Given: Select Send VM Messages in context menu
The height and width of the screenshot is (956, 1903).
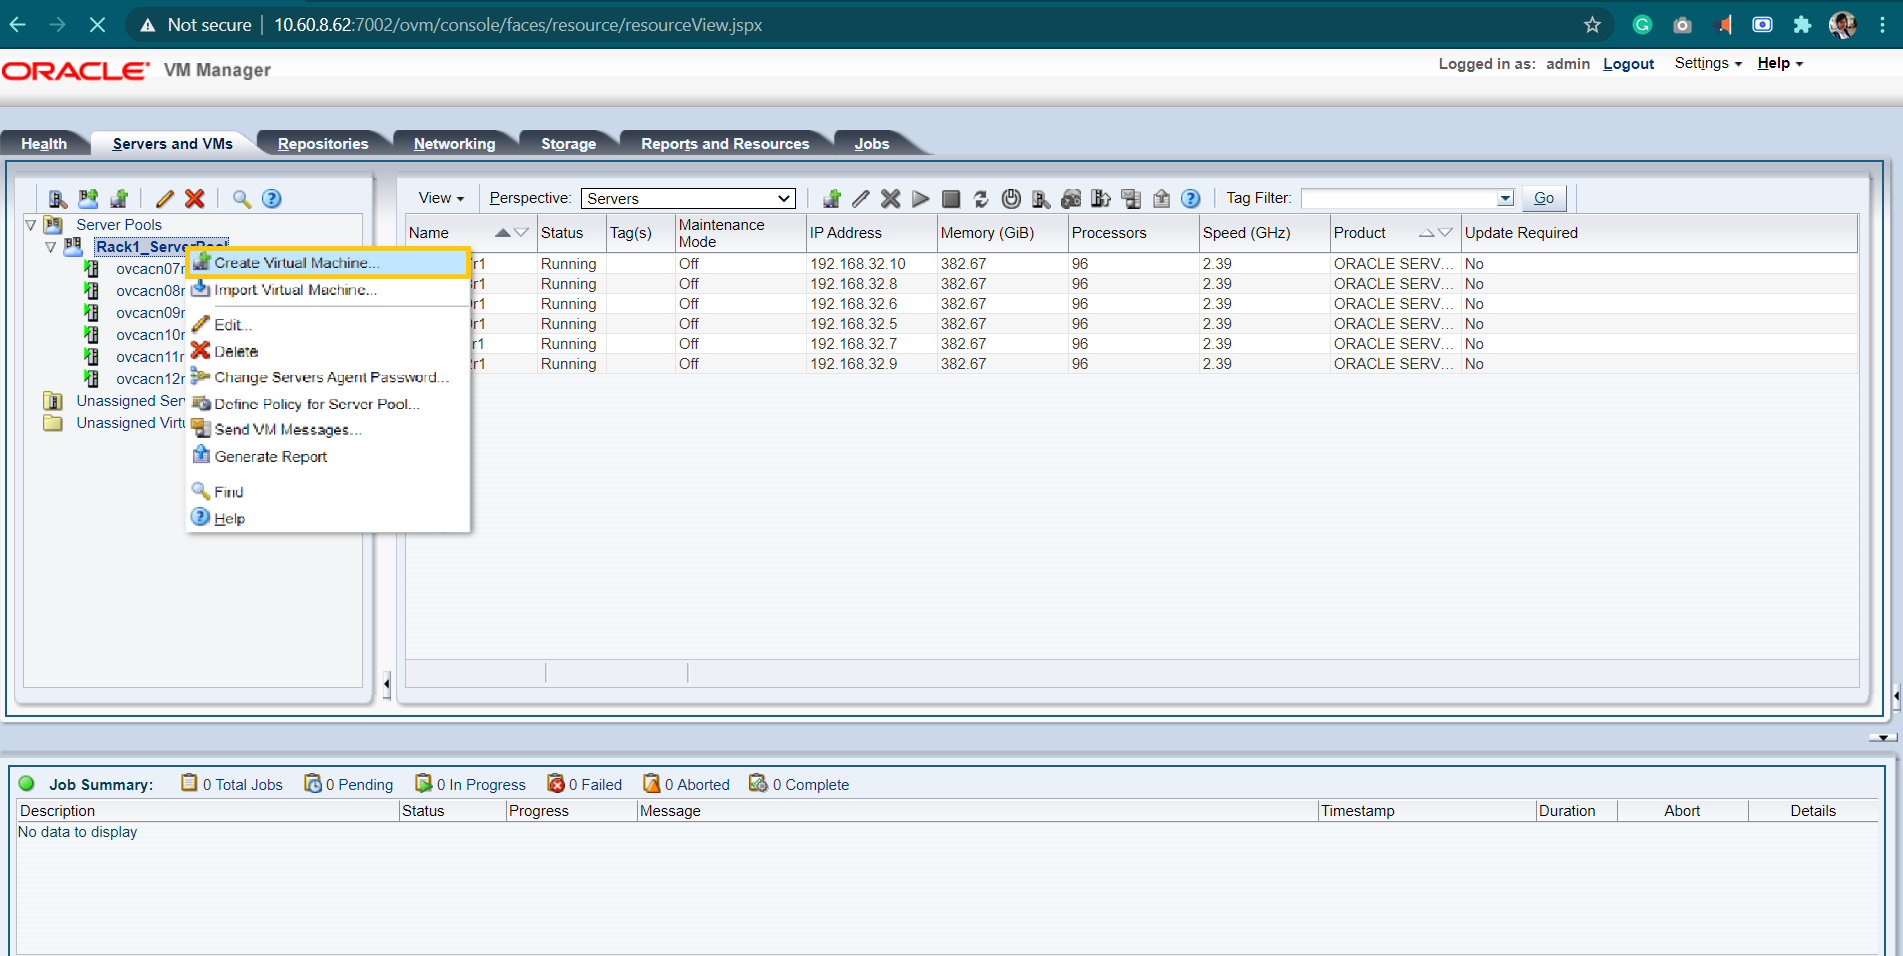Looking at the screenshot, I should pos(328,430).
